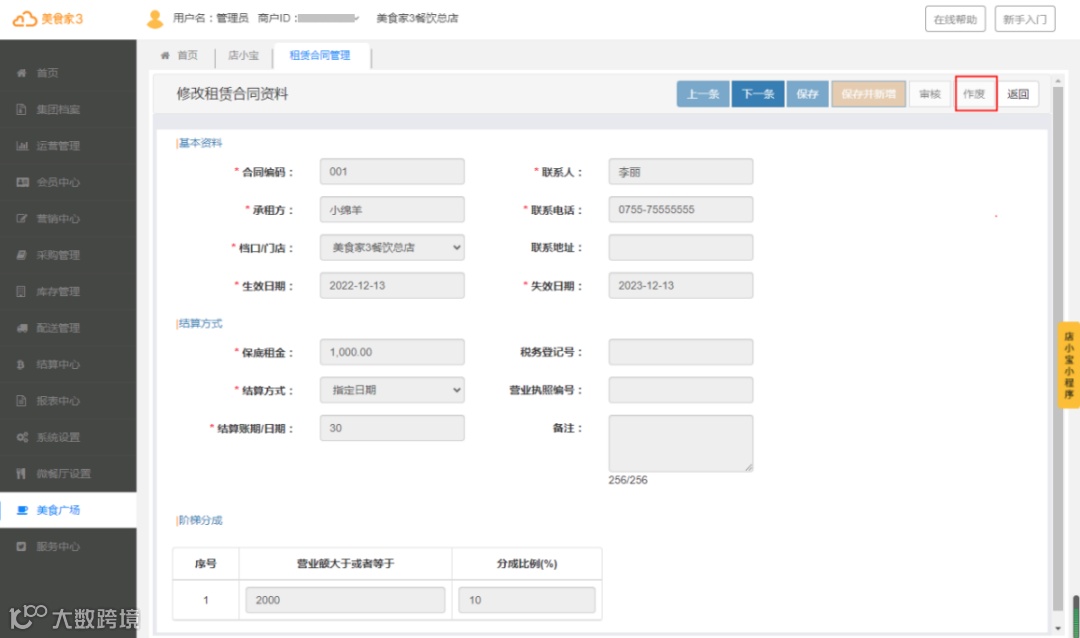Open the 店小宝小程序 side tab

point(1068,365)
